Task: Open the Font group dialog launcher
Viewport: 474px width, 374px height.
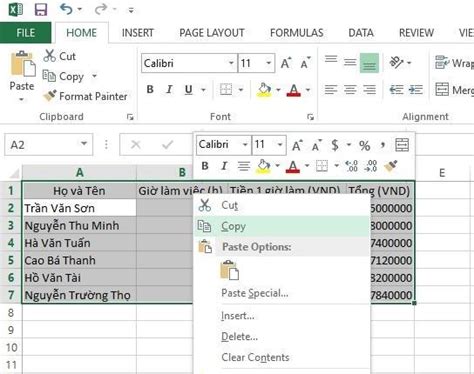Action: [310, 117]
